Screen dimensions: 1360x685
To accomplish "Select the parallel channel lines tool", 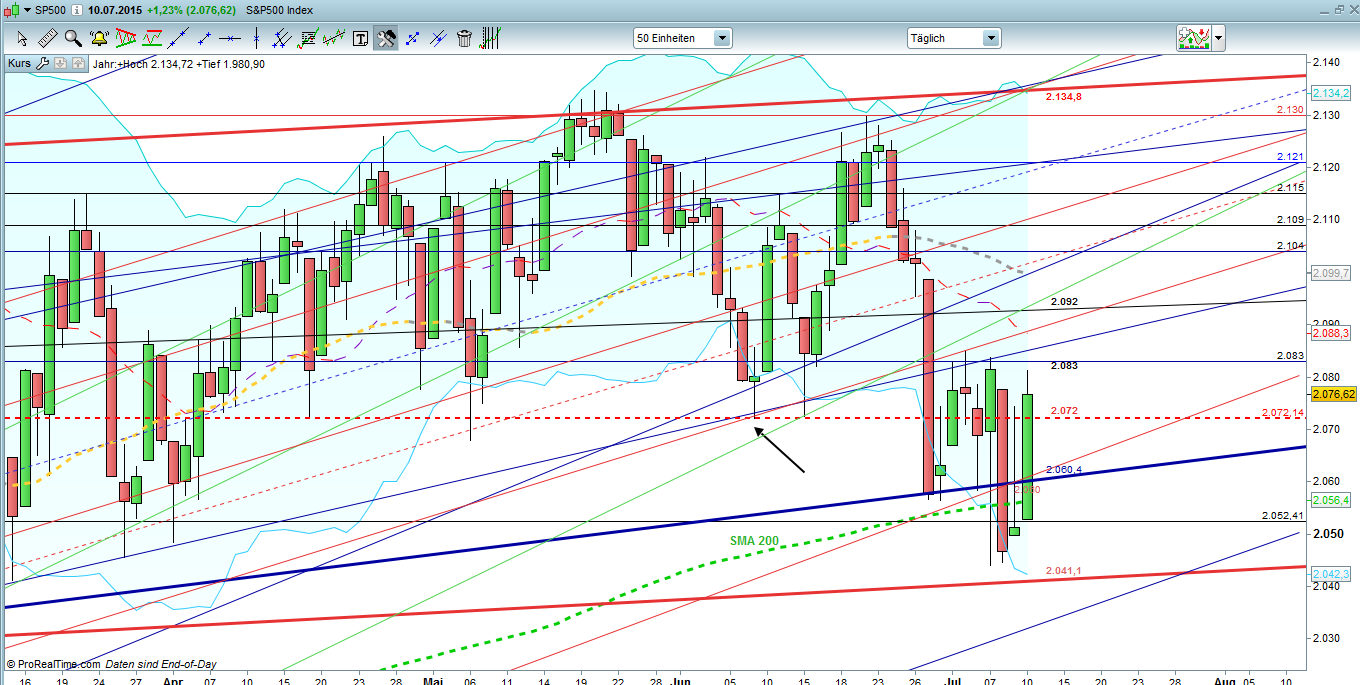I will point(282,38).
